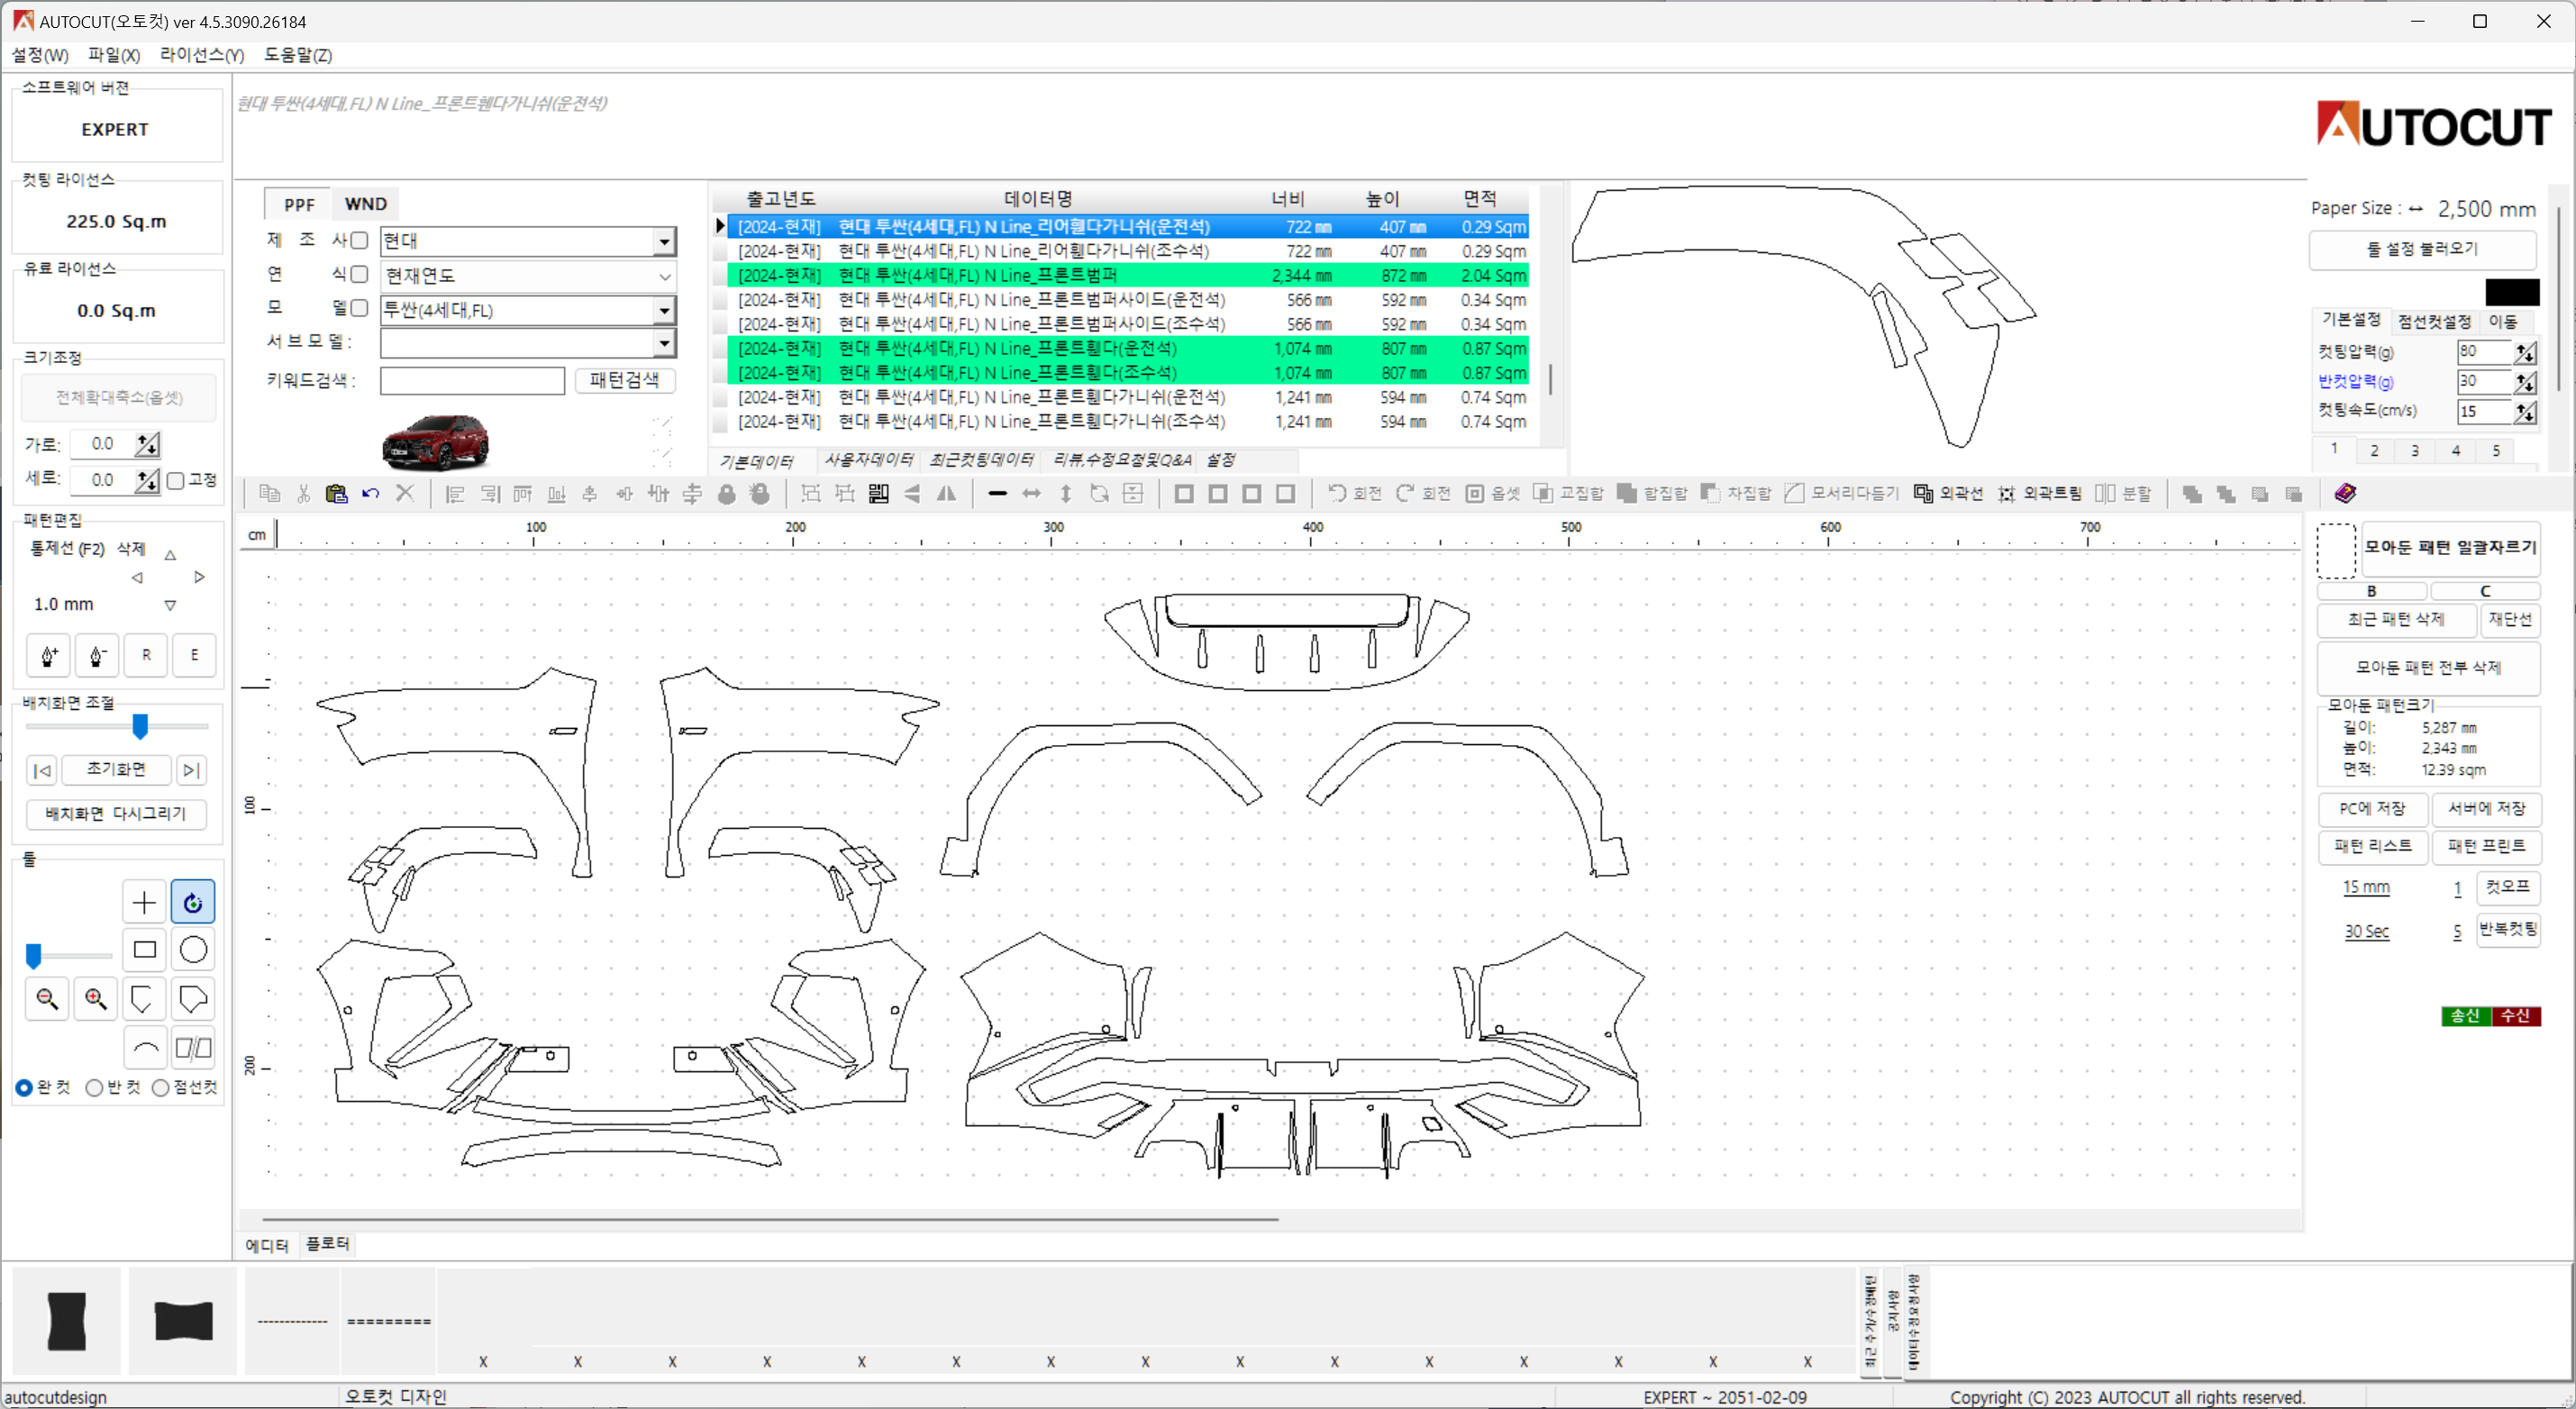Viewport: 2576px width, 1409px height.
Task: Click the black nesting layout icon
Action: click(x=879, y=494)
